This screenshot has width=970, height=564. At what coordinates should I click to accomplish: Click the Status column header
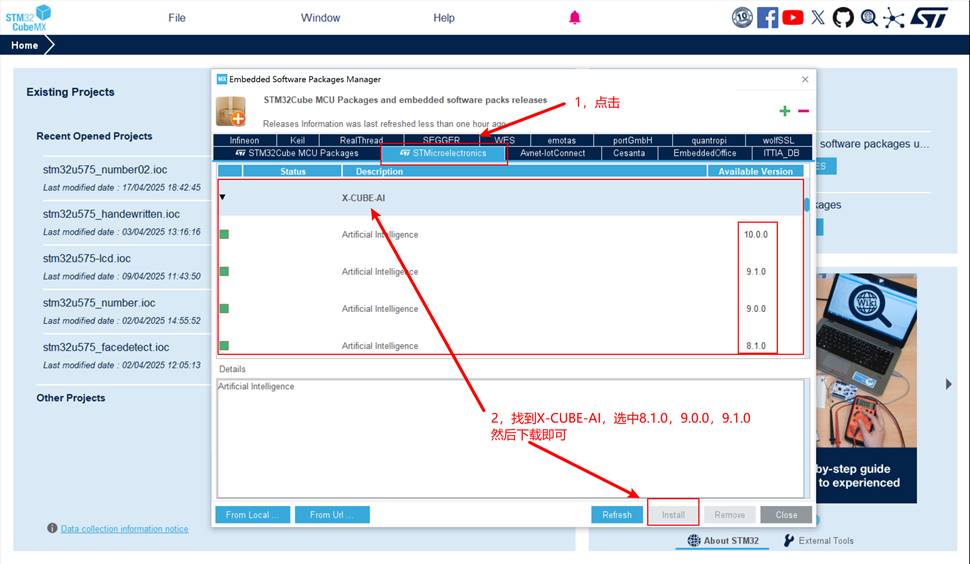coord(293,171)
